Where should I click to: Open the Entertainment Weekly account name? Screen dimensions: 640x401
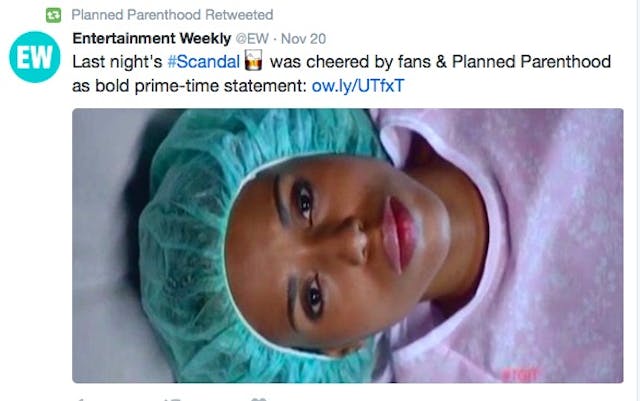(x=151, y=39)
